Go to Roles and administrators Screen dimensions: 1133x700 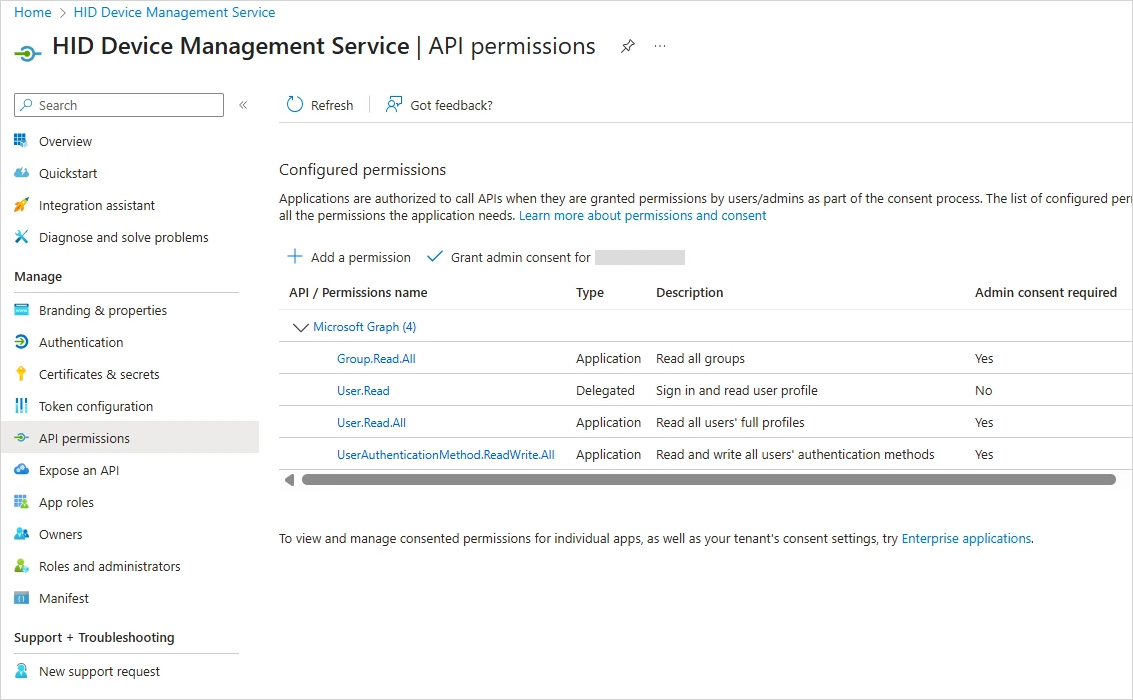click(109, 566)
